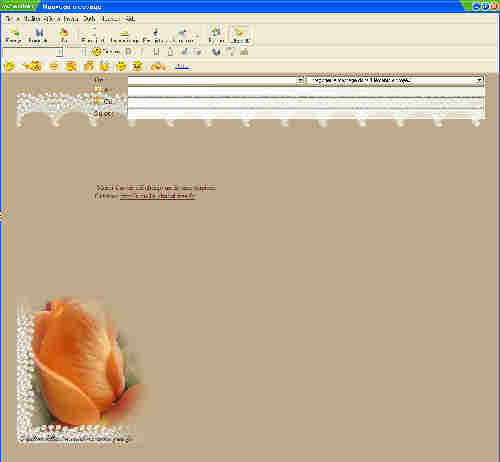
Task: Toggle the Italic formatting button
Action: [x=142, y=52]
